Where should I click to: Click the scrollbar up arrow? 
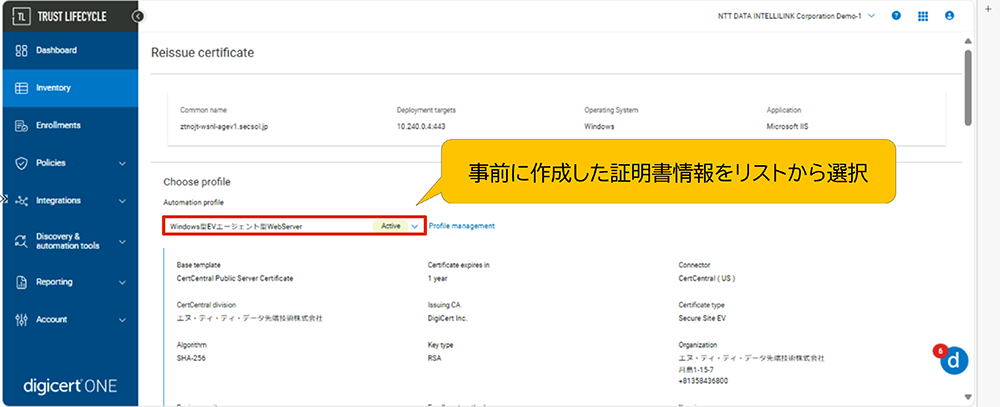tap(968, 42)
